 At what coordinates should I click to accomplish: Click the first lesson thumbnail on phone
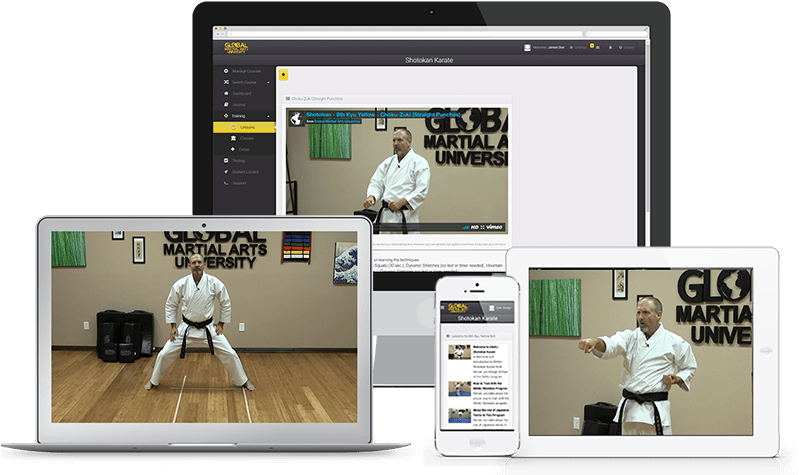(x=459, y=352)
